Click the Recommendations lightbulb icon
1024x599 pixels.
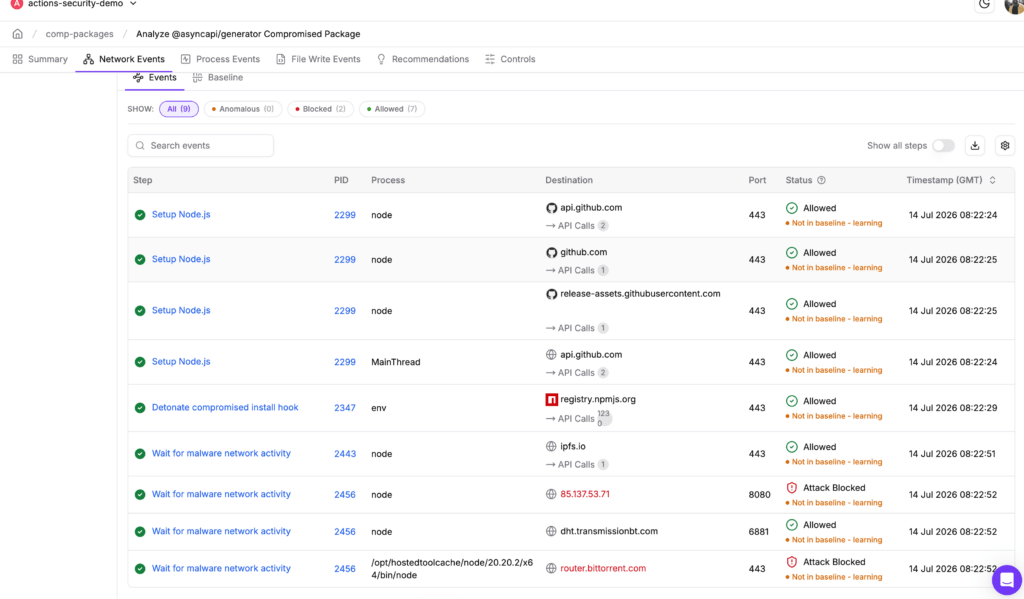(x=381, y=59)
